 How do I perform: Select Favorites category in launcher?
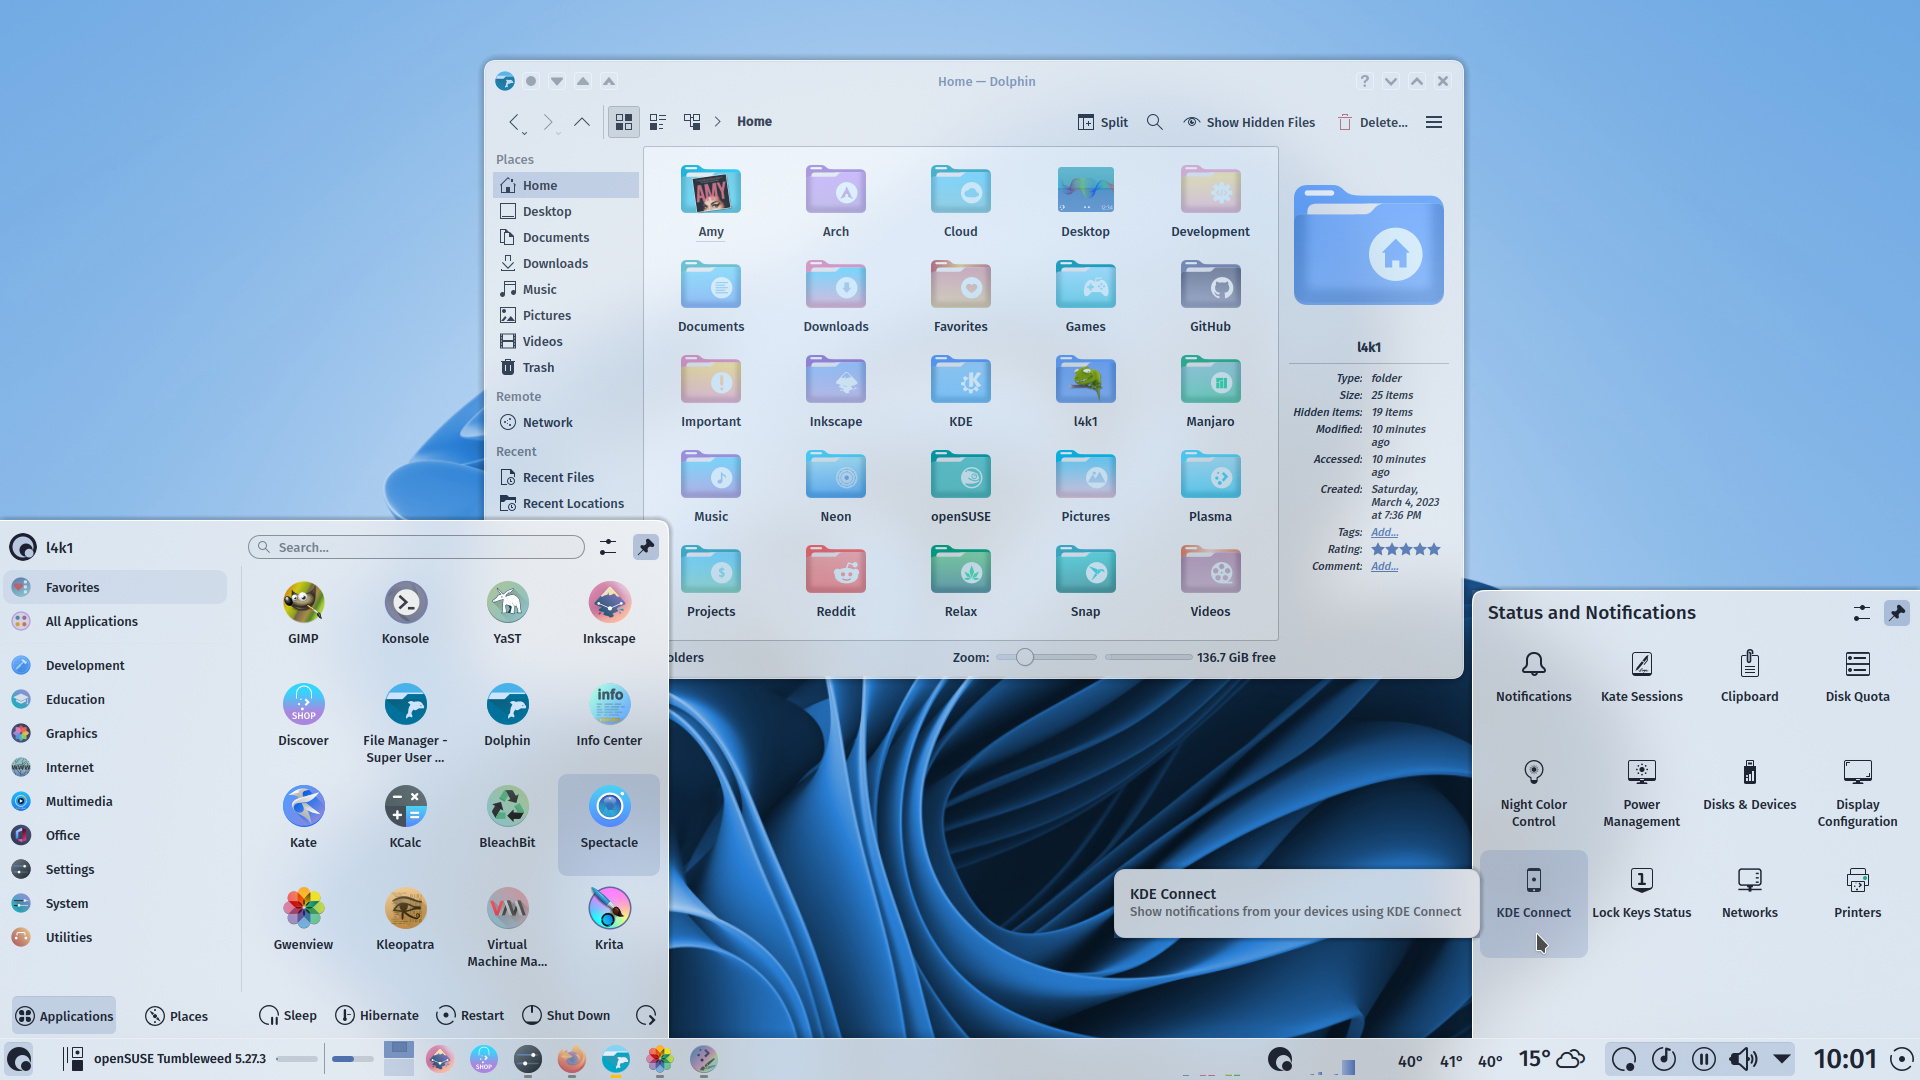coord(115,588)
